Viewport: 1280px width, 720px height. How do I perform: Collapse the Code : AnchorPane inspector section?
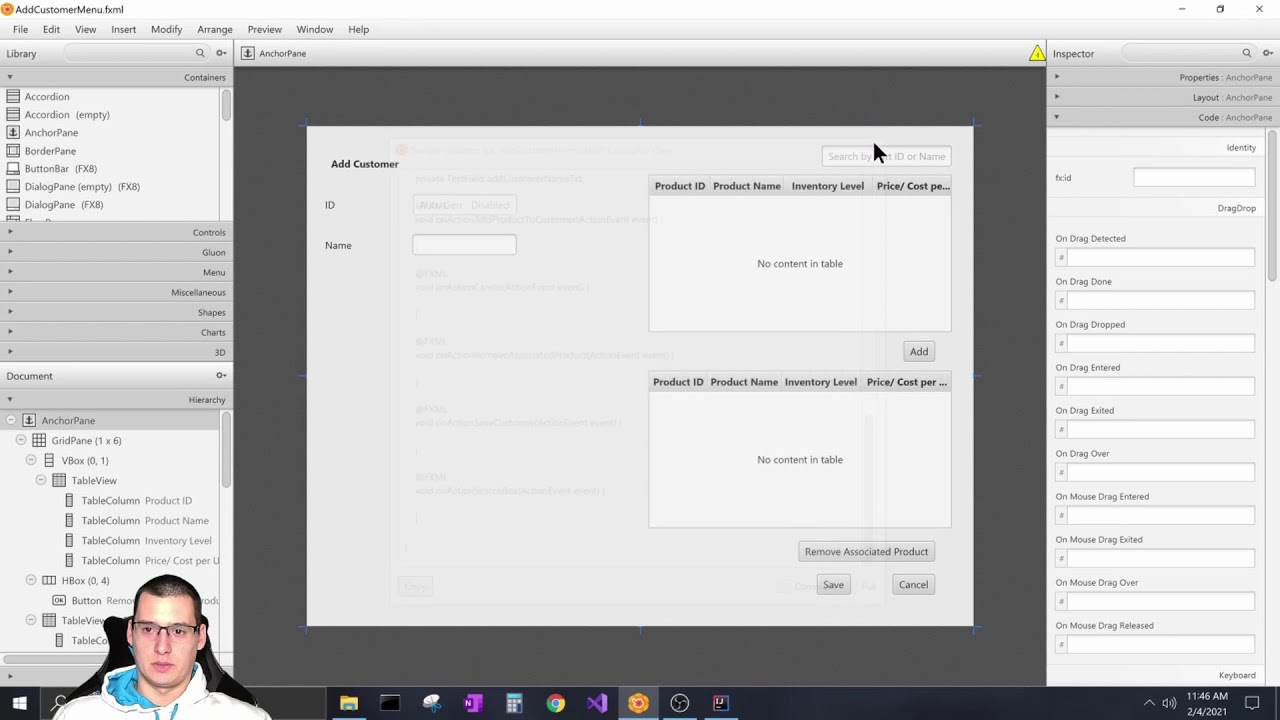tap(1163, 117)
